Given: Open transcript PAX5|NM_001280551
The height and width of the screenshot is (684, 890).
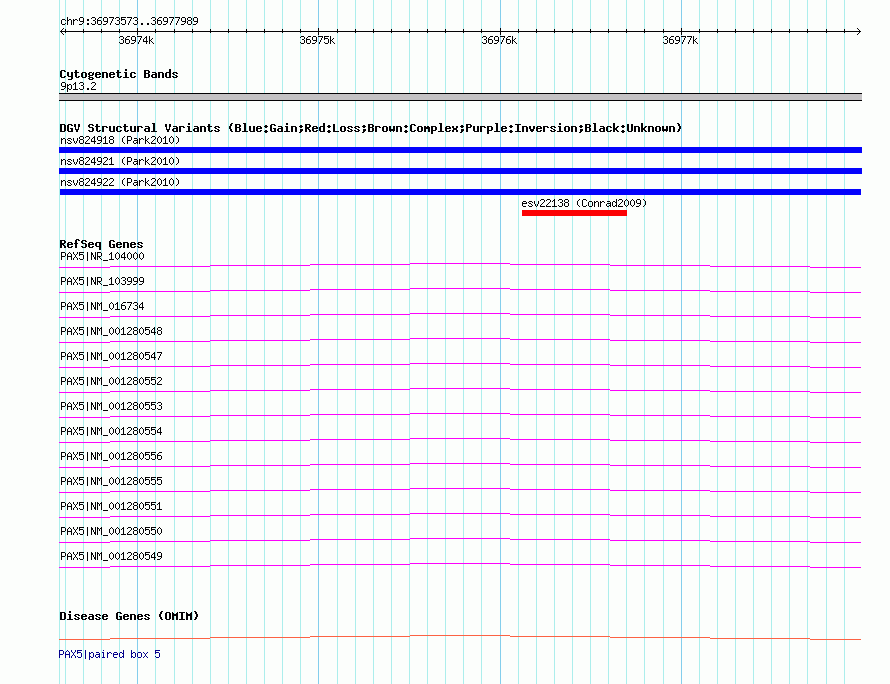Looking at the screenshot, I should click(111, 506).
